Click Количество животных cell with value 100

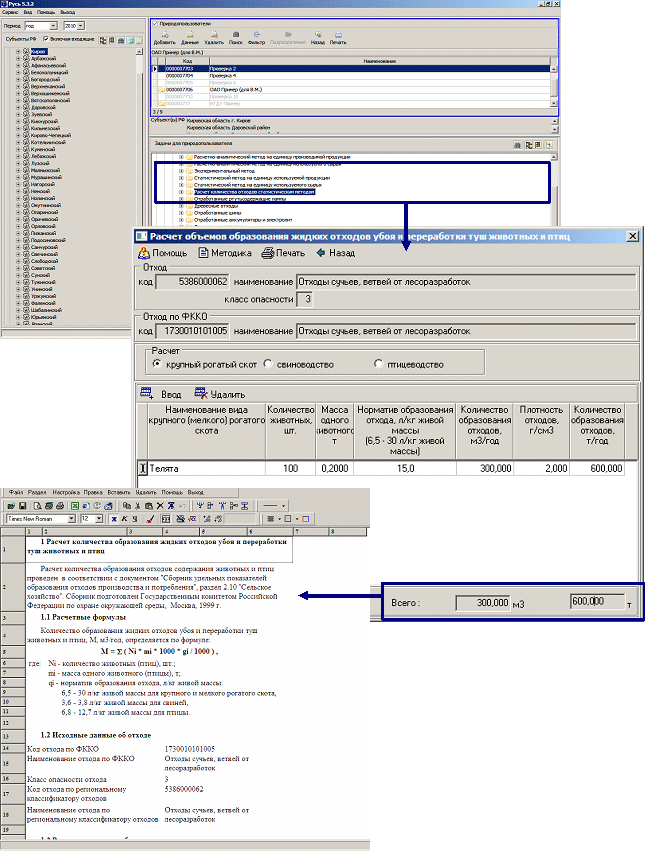pos(290,468)
